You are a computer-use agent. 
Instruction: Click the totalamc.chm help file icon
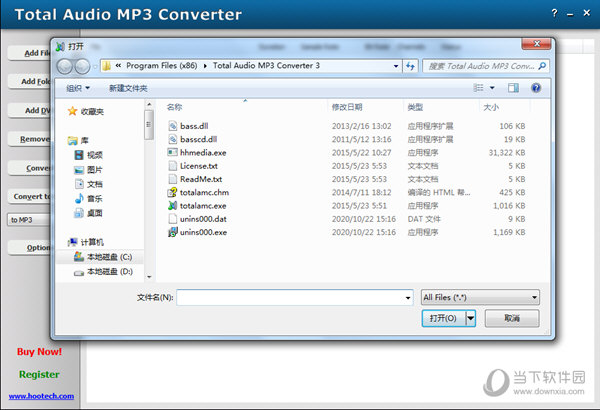(173, 192)
